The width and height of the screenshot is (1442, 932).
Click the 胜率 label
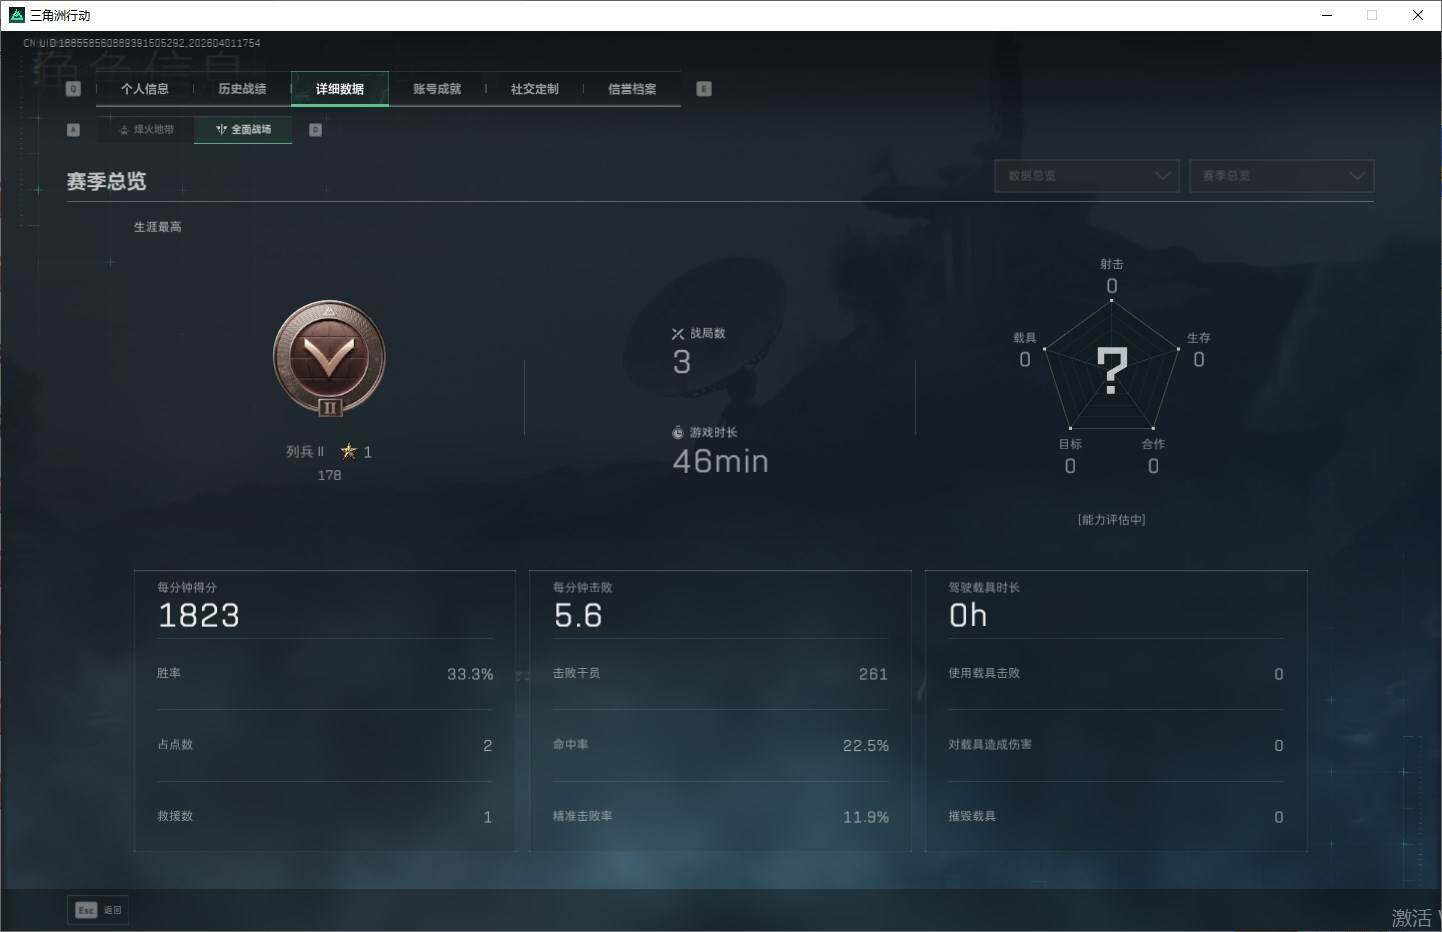point(169,674)
